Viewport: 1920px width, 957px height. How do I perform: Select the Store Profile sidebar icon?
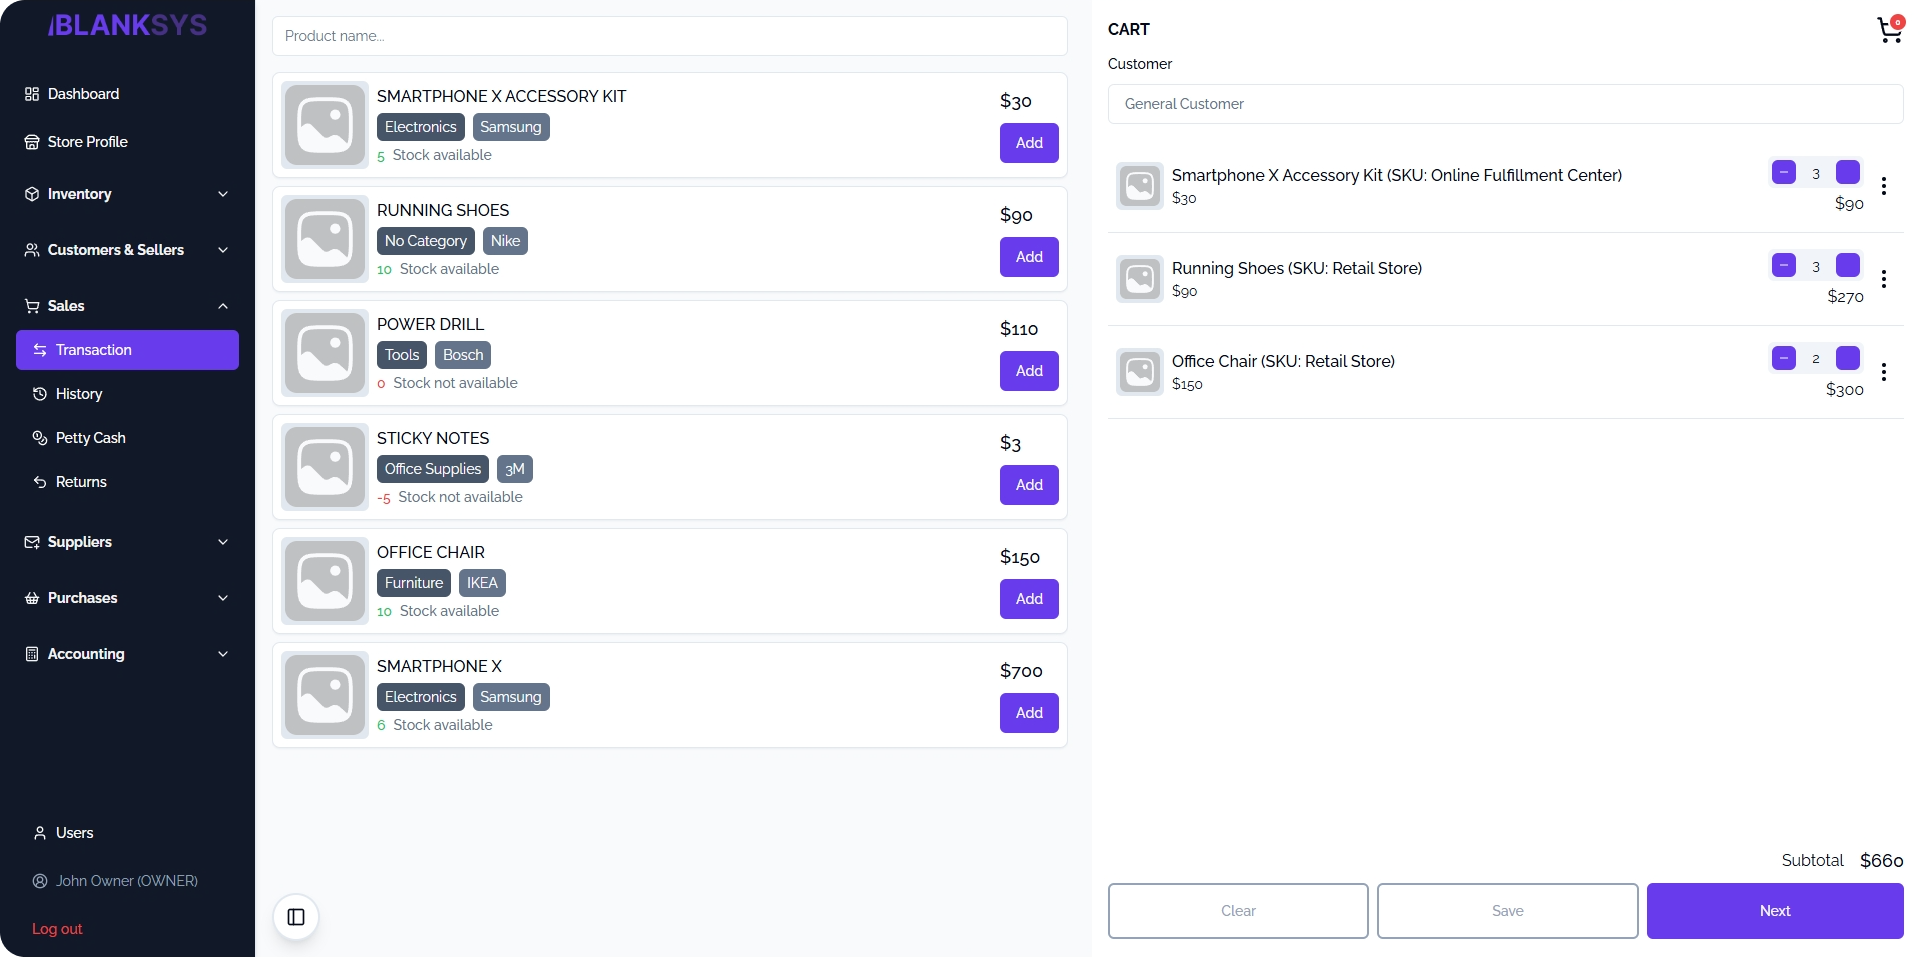pyautogui.click(x=31, y=141)
